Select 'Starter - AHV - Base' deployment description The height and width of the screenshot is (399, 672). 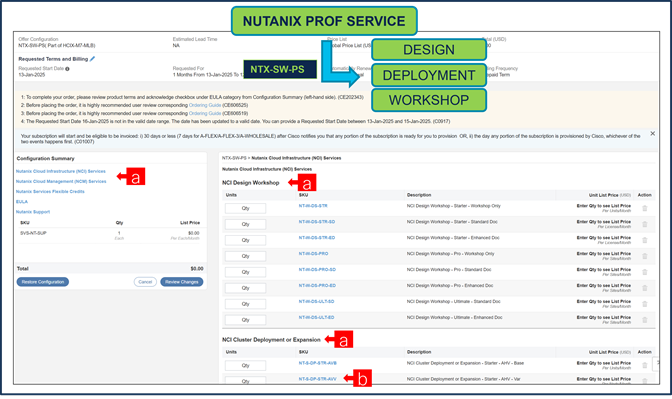tap(465, 363)
